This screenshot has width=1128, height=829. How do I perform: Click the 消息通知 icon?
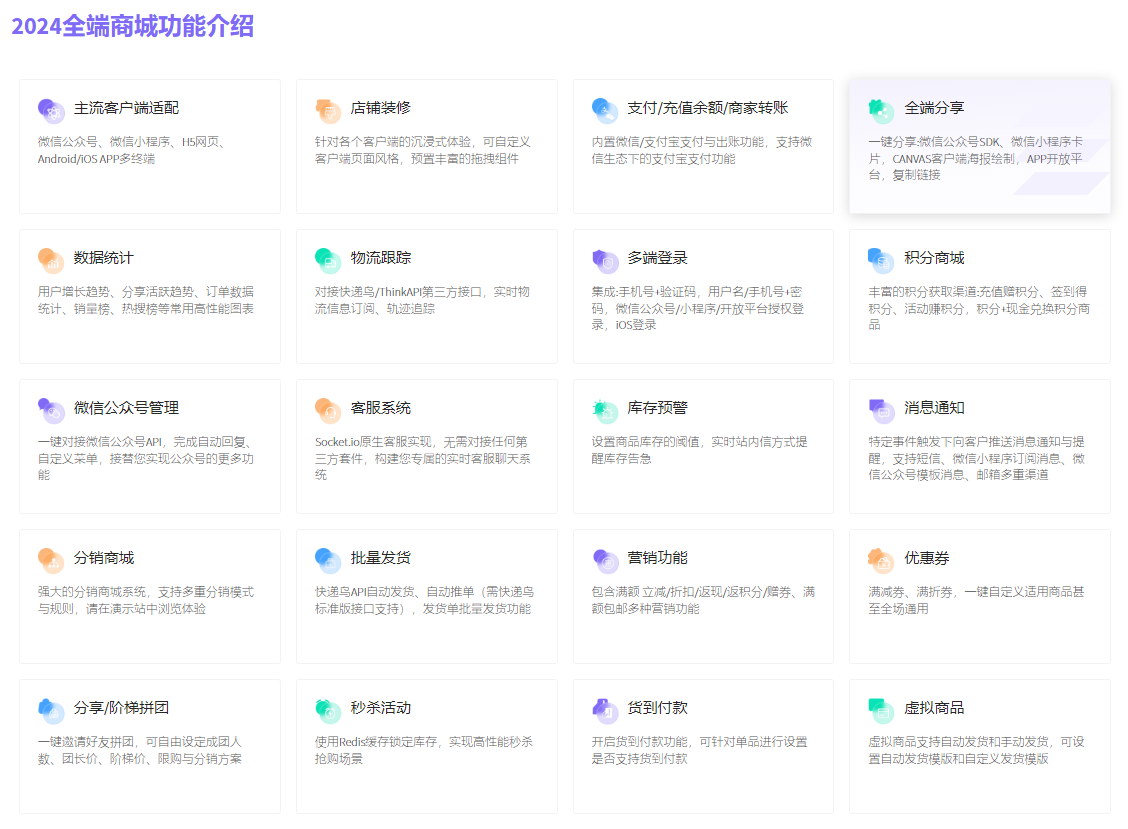point(881,410)
